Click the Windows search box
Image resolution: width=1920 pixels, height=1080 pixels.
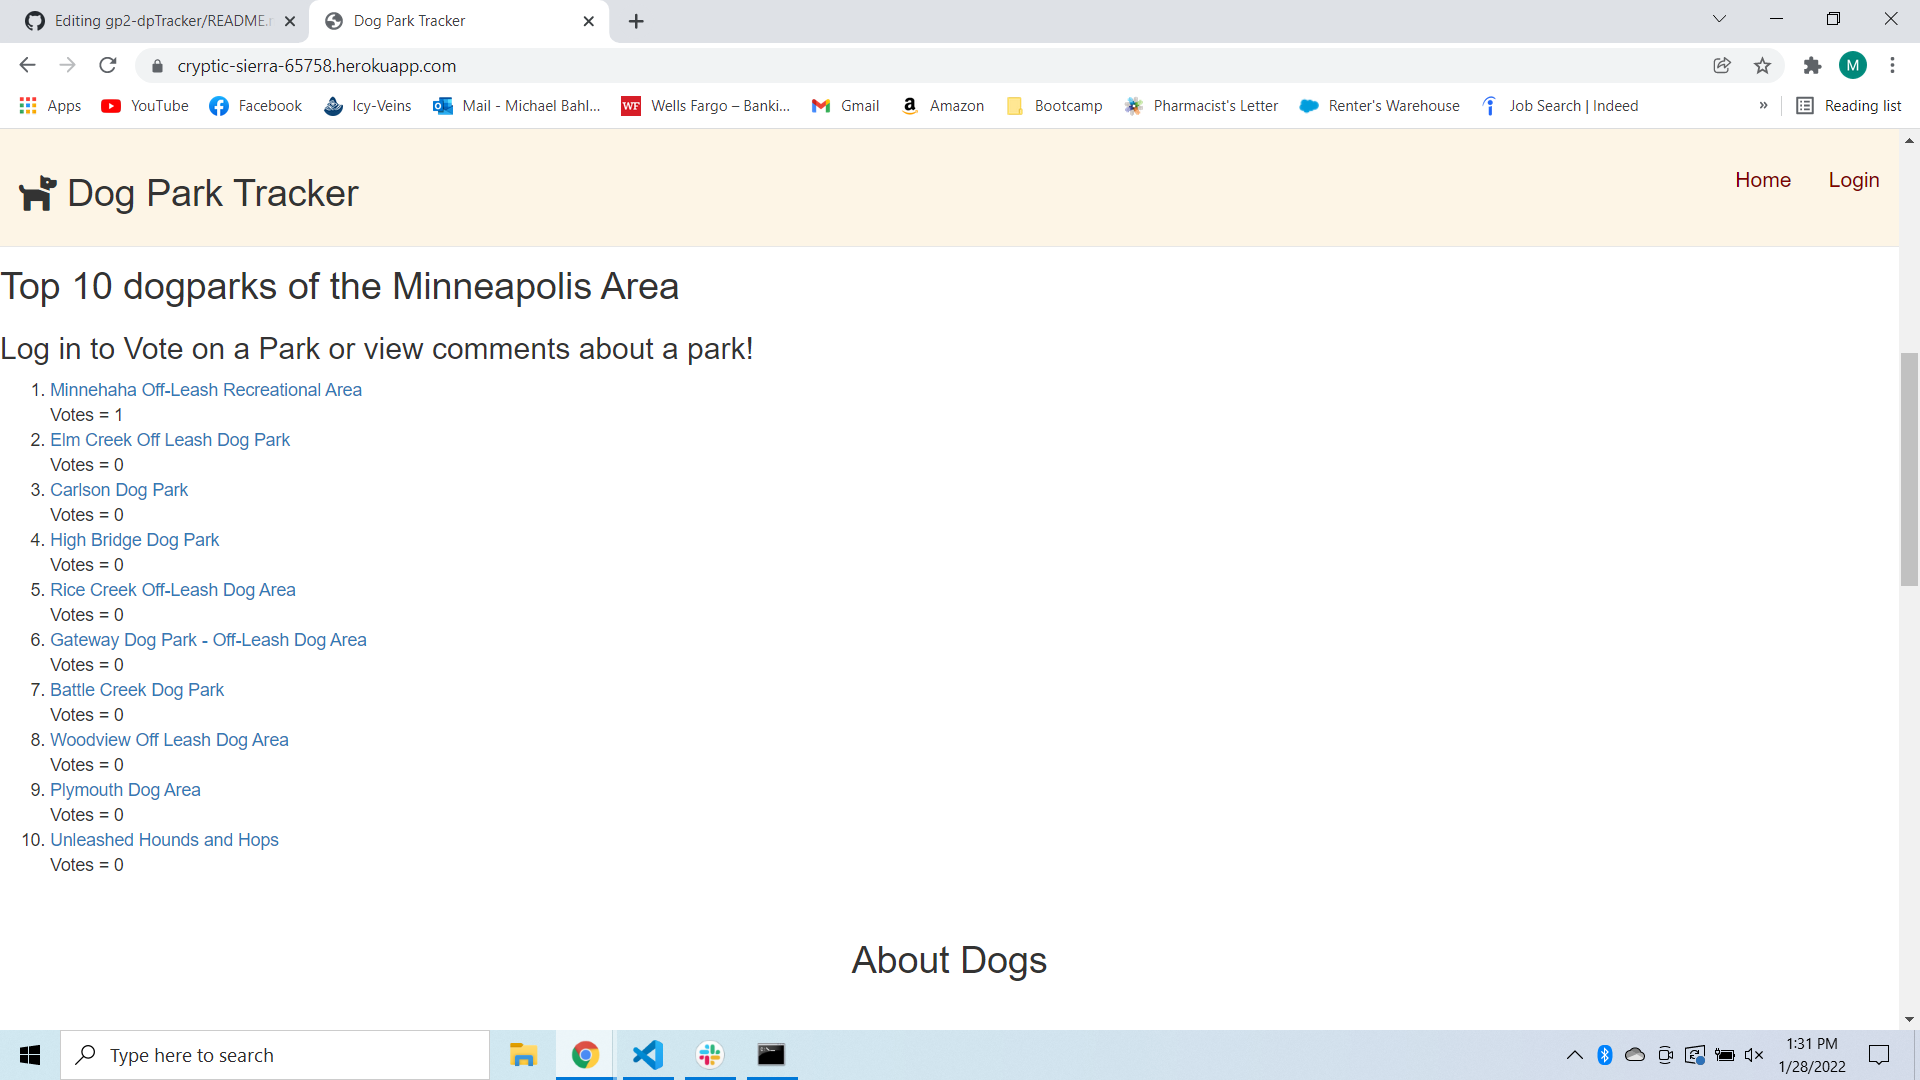[275, 1055]
